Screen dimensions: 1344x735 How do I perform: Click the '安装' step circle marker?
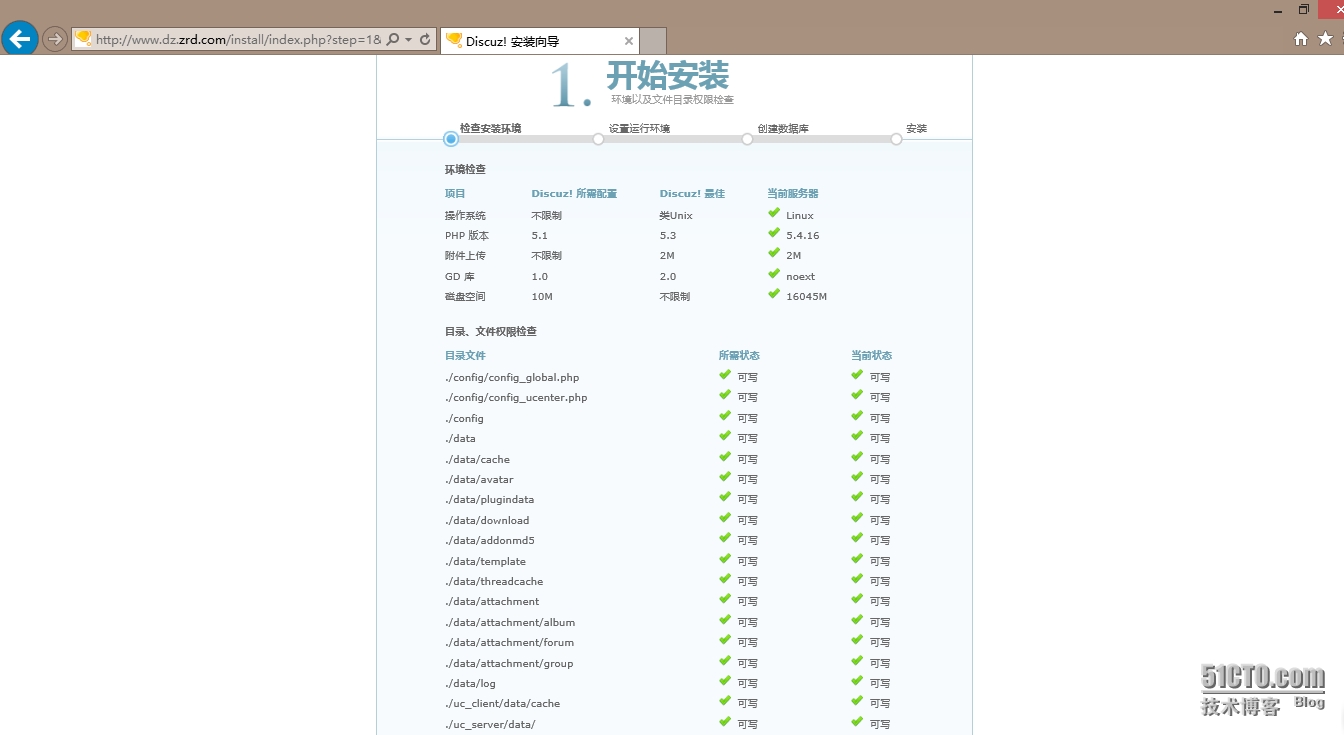click(x=896, y=139)
